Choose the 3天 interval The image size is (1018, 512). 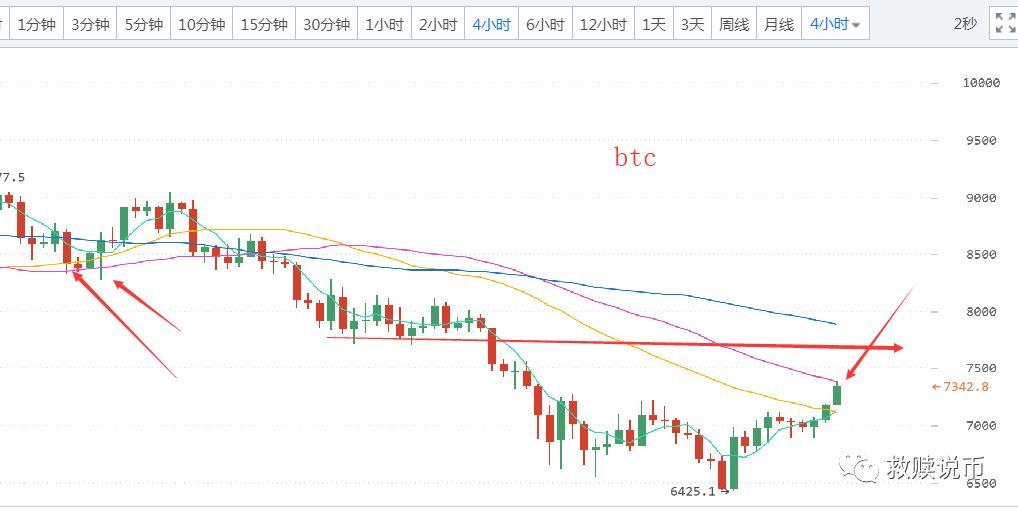pyautogui.click(x=692, y=24)
